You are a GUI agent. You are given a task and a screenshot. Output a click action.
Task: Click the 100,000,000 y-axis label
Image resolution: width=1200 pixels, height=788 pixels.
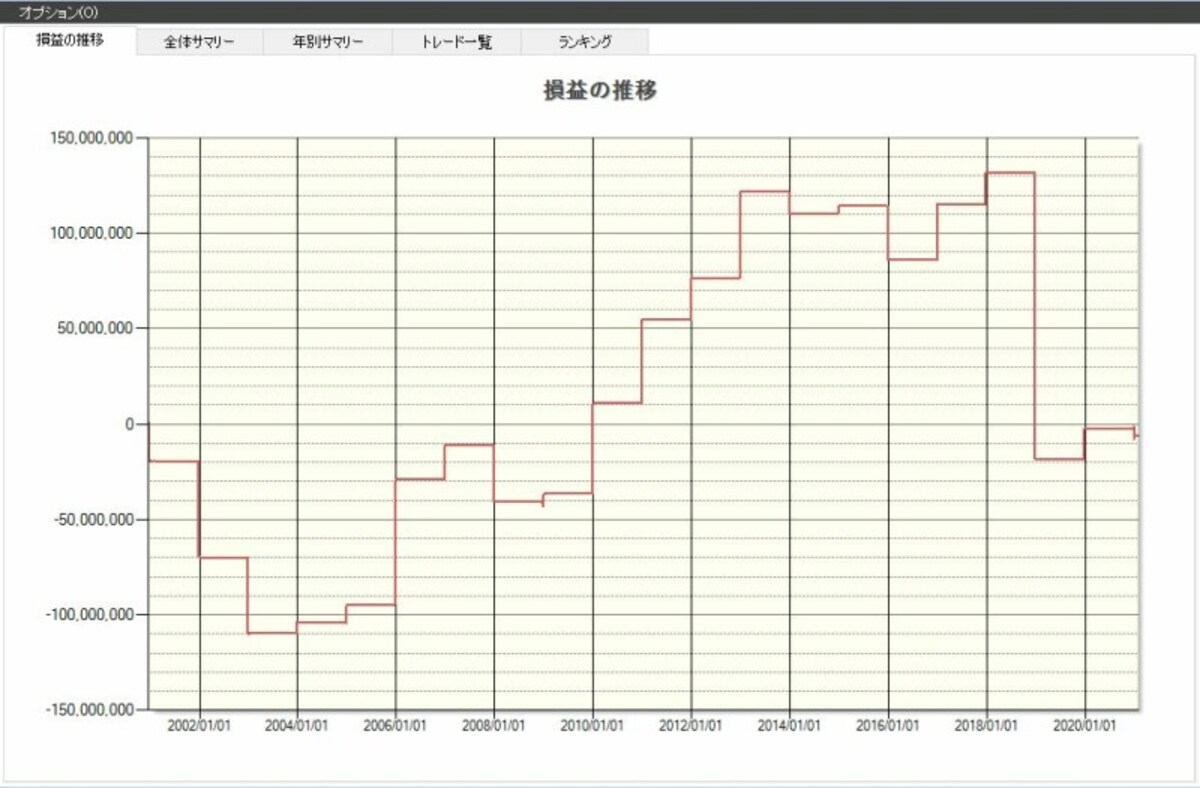tap(92, 233)
